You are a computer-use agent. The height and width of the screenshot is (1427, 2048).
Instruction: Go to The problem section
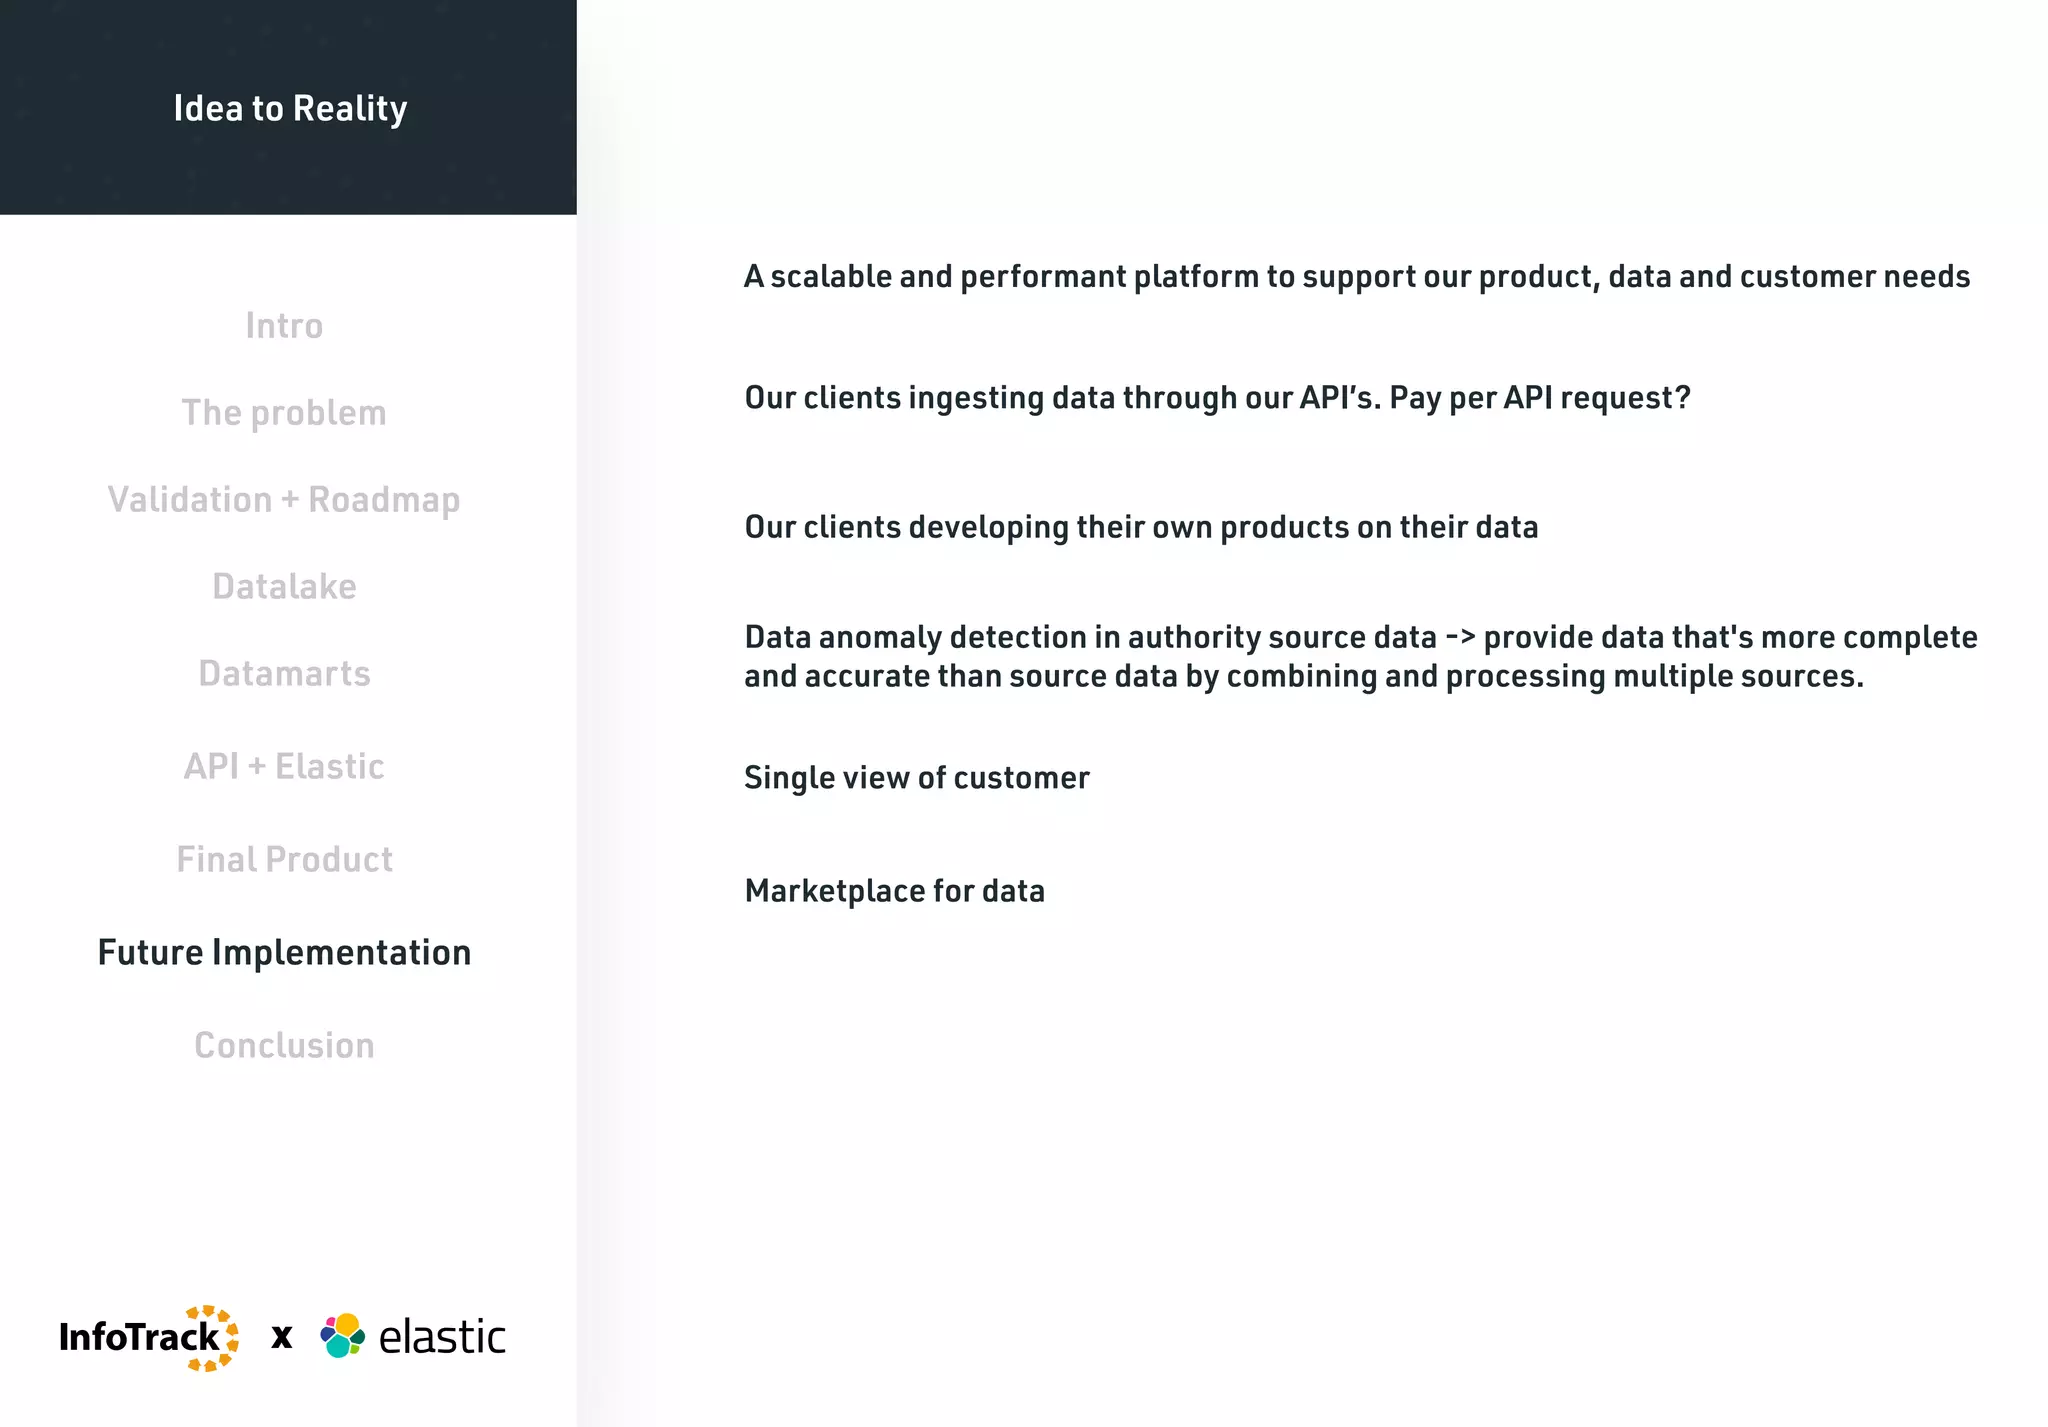coord(284,413)
